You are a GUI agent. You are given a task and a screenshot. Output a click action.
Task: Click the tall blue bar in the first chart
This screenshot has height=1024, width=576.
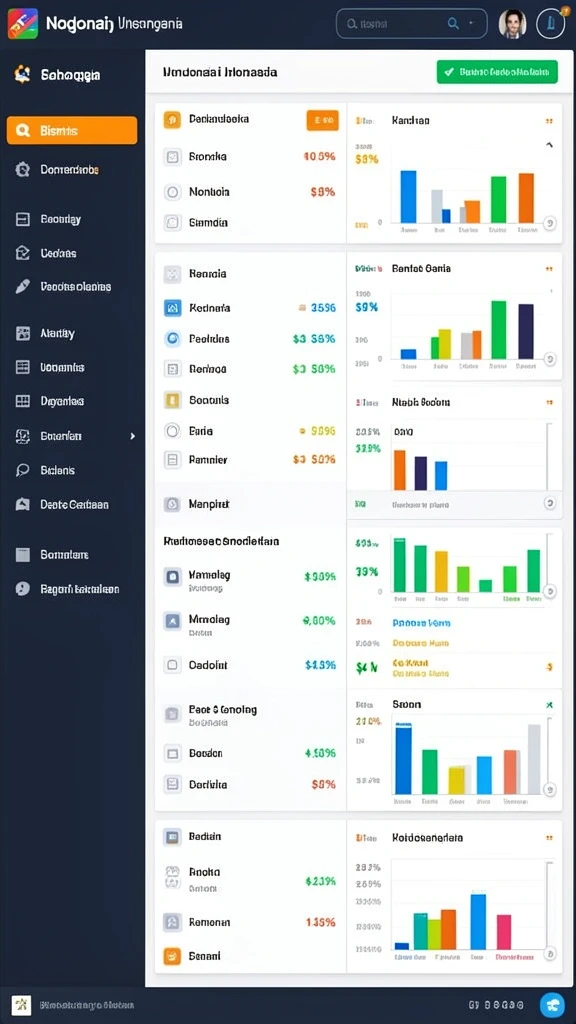(x=408, y=197)
